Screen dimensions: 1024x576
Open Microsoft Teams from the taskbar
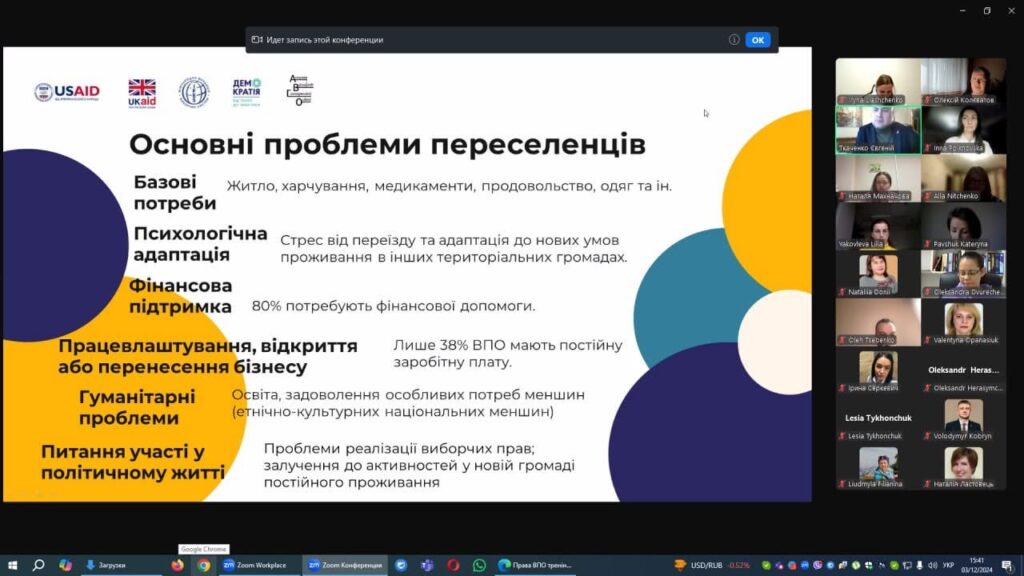pyautogui.click(x=427, y=565)
